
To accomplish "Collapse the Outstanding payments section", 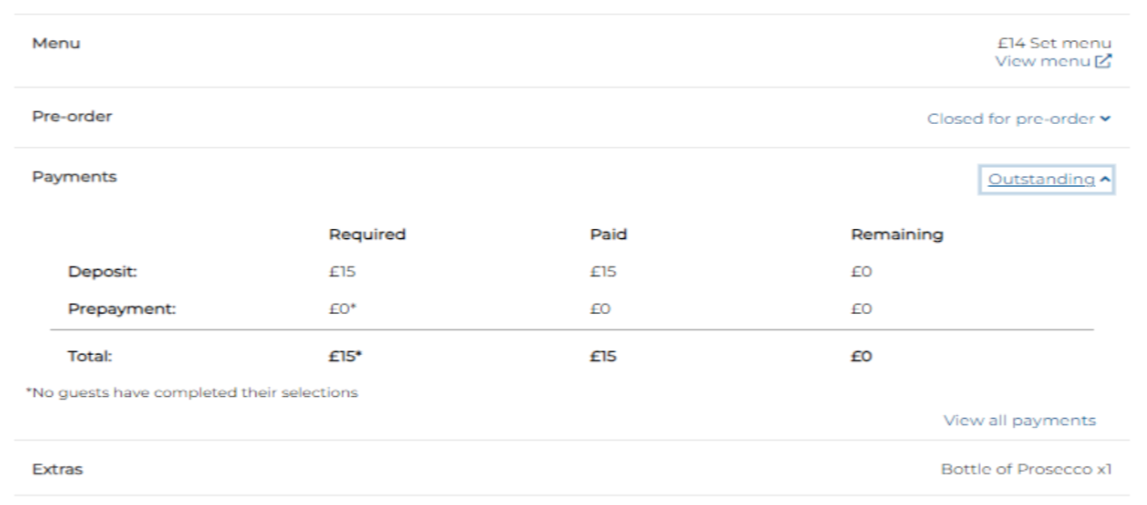I will 1041,180.
